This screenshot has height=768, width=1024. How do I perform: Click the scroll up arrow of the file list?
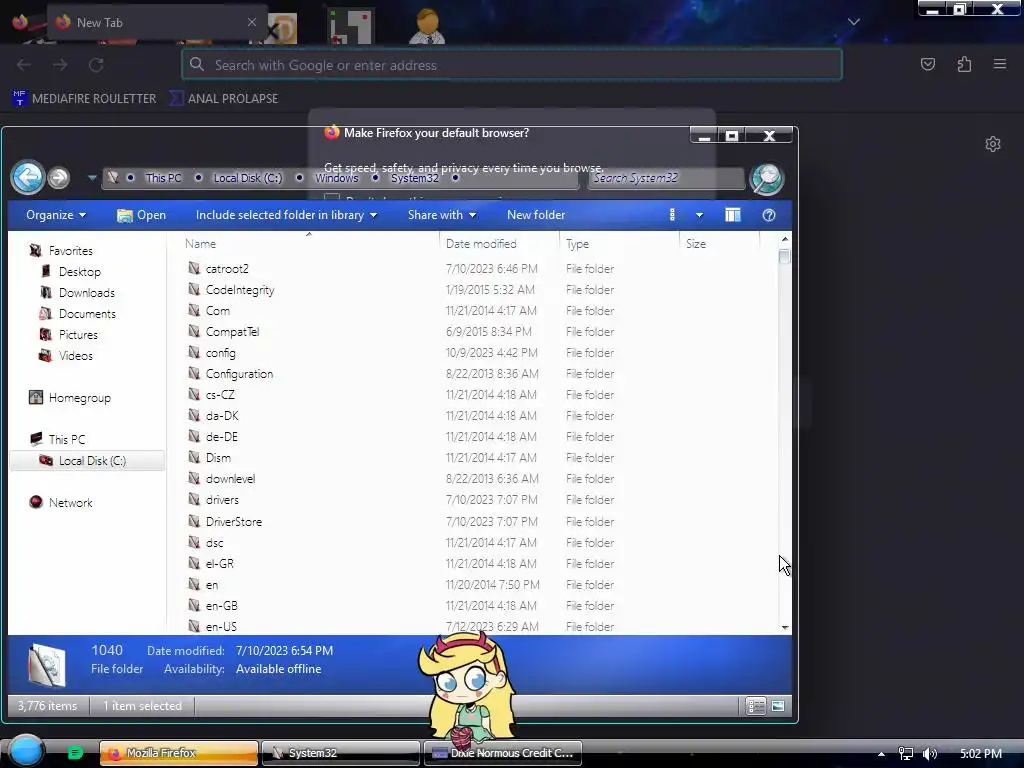click(785, 240)
